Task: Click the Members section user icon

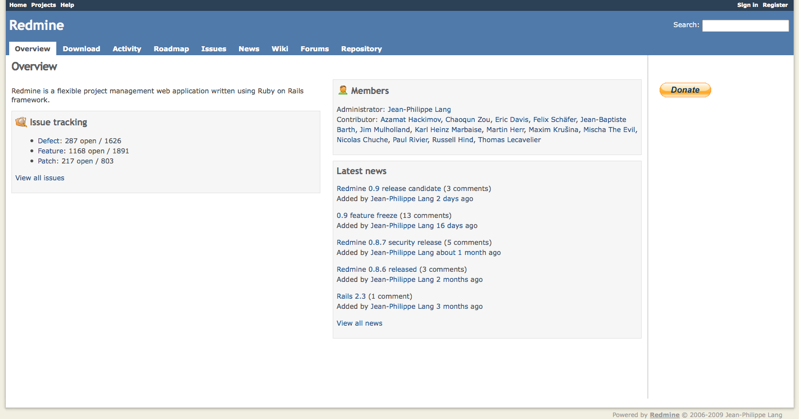Action: point(342,90)
